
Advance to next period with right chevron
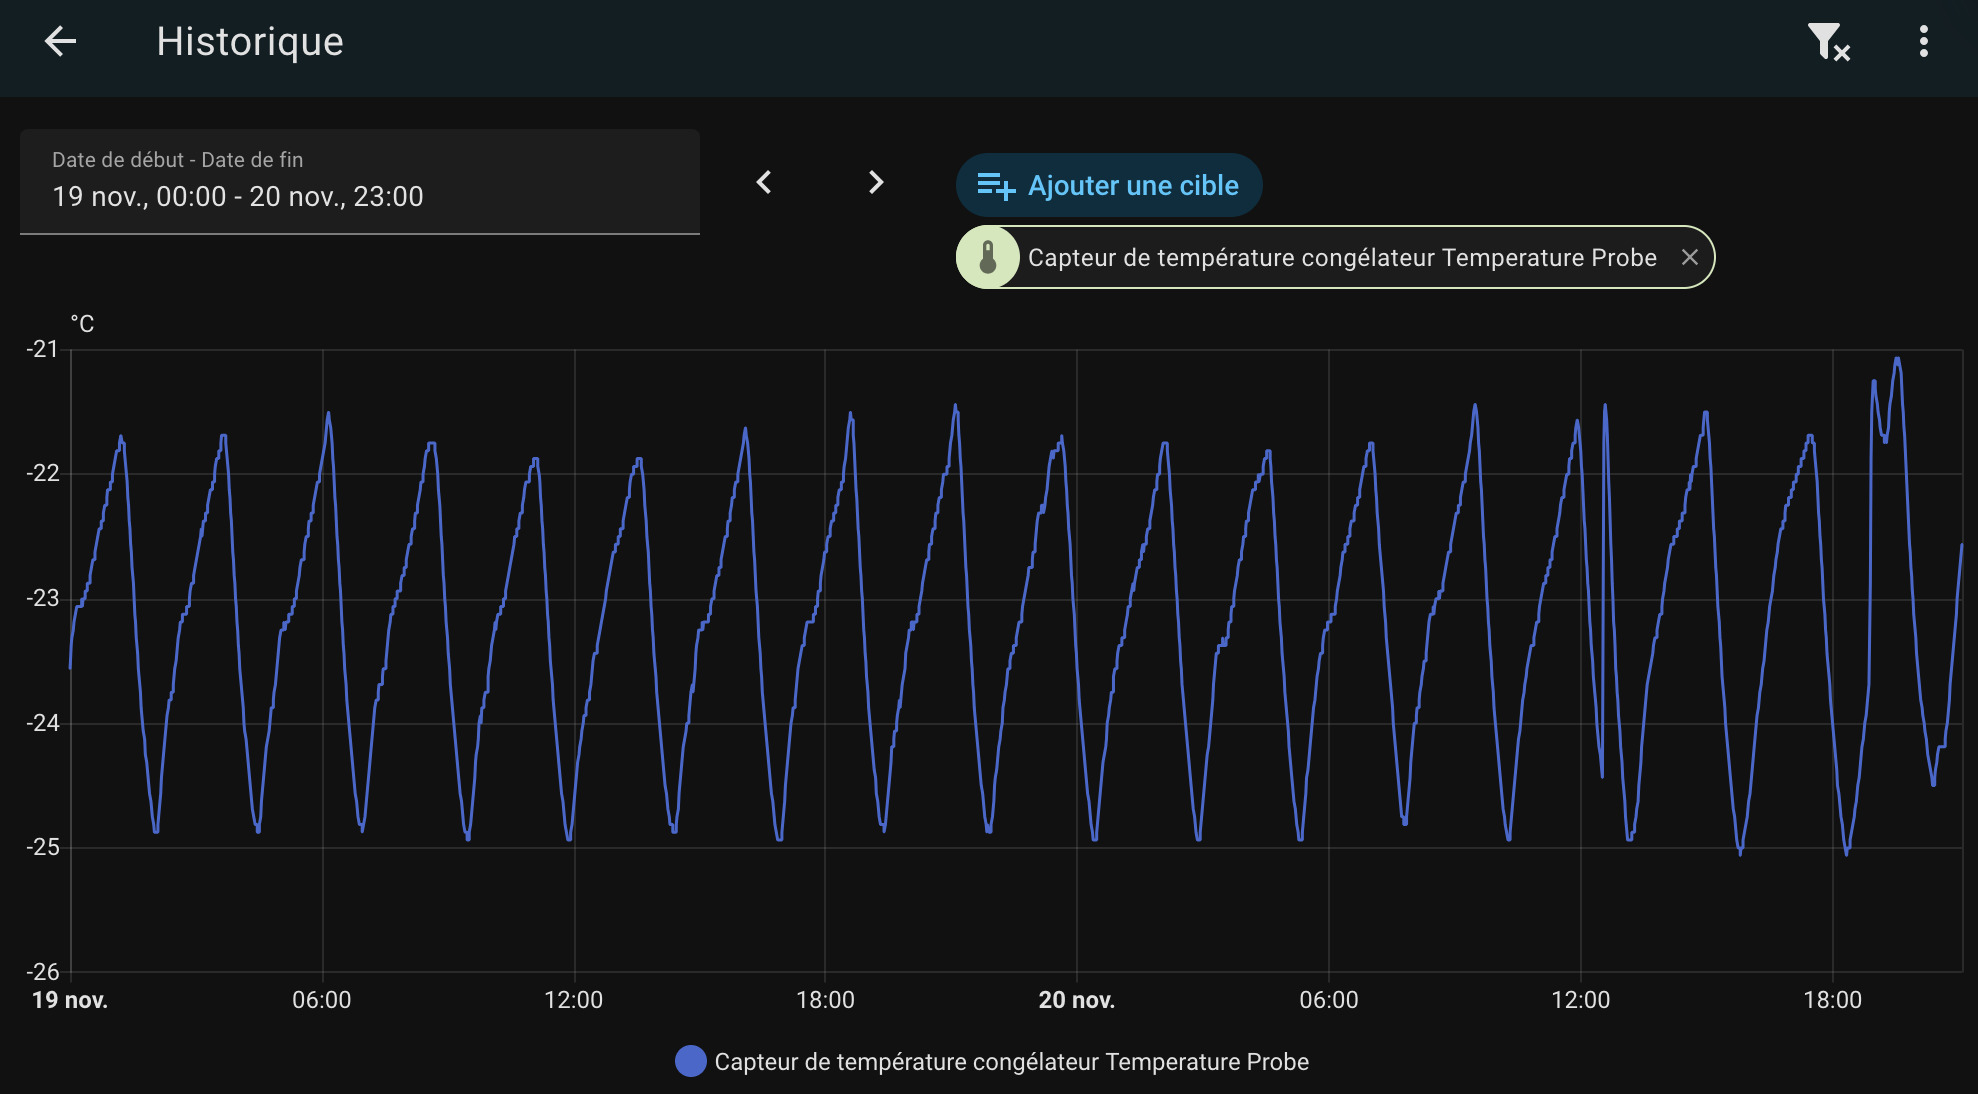coord(875,182)
